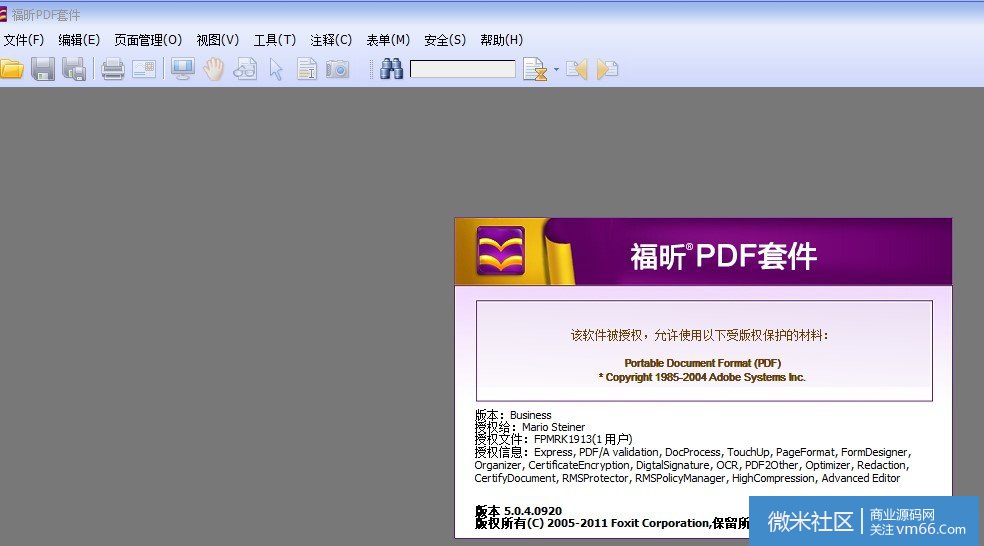Click the Save As double-disk icon

[73, 69]
